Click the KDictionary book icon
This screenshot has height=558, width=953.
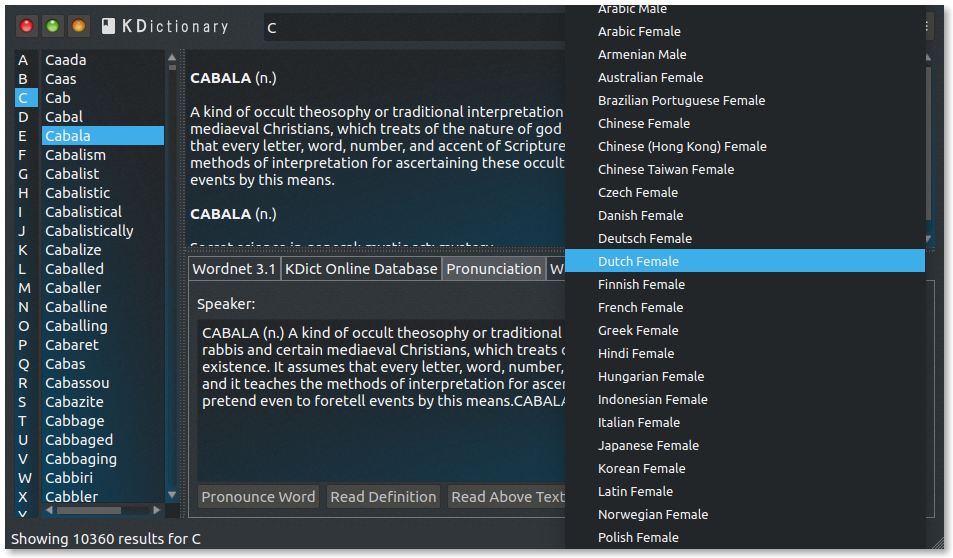107,26
